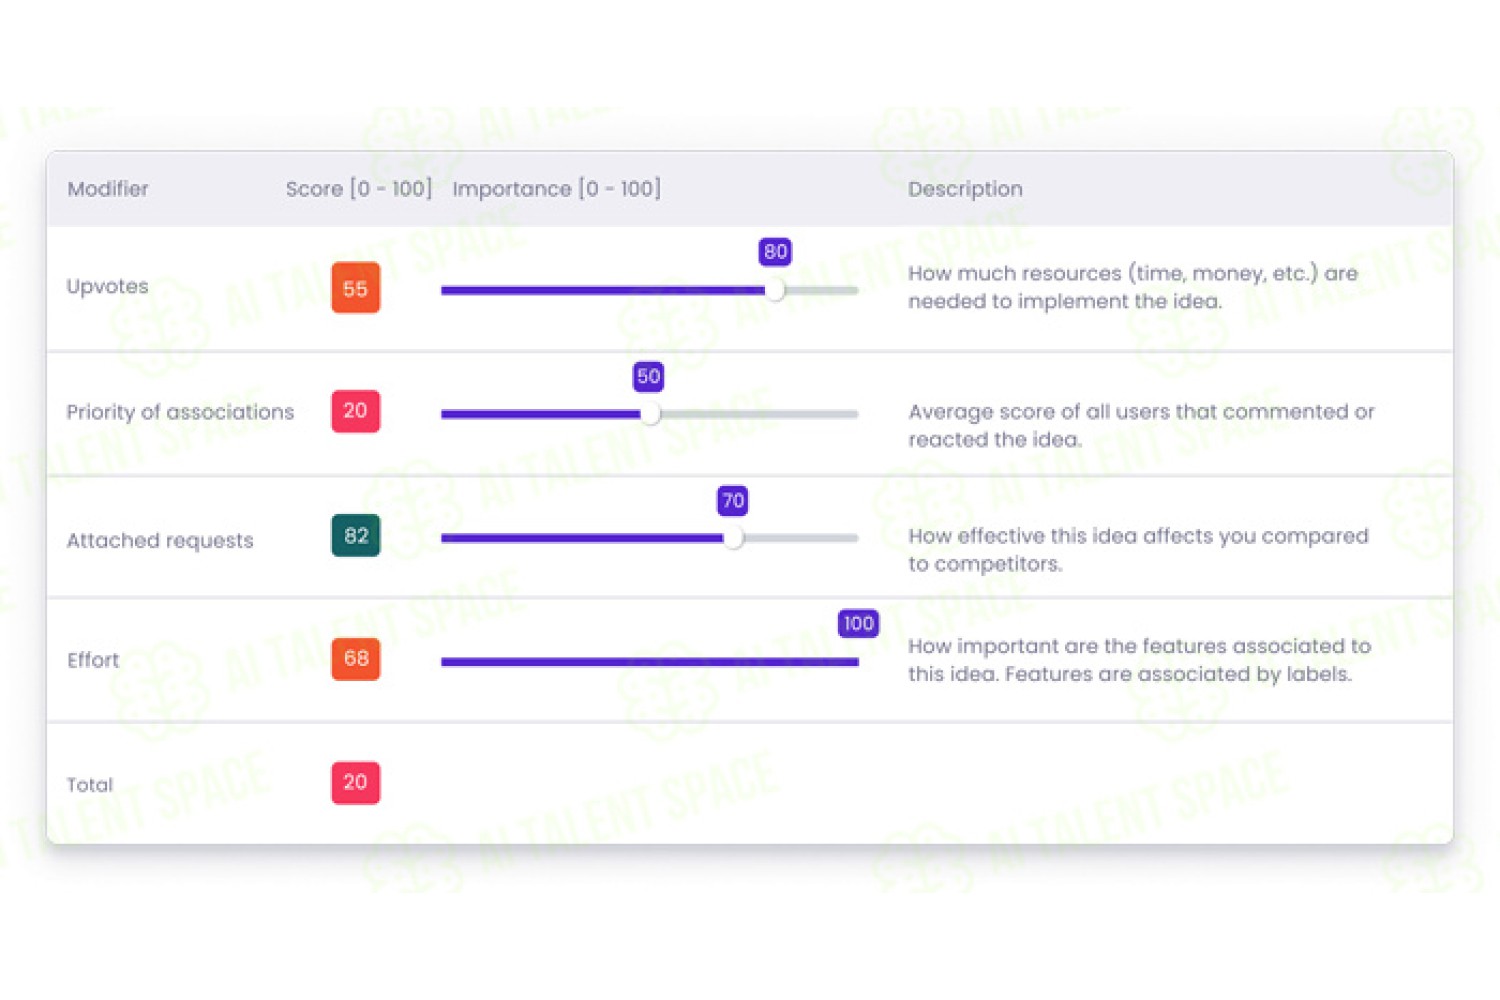The height and width of the screenshot is (1000, 1500).
Task: Click the Modifier column header
Action: pos(108,189)
